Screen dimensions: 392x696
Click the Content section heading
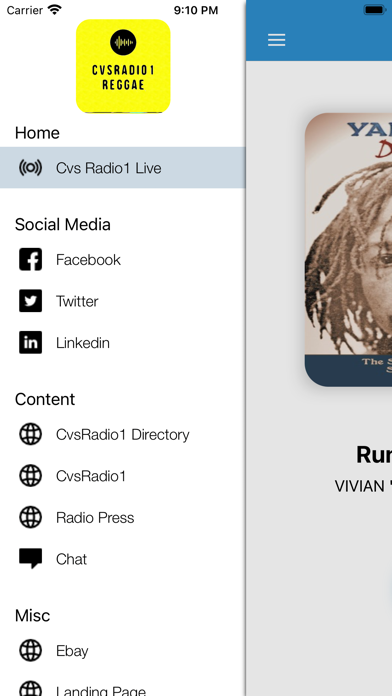pos(45,399)
